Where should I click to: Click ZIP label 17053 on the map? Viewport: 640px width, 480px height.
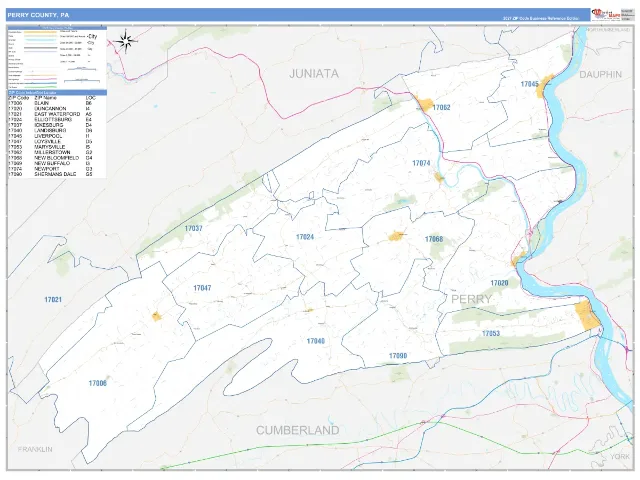click(x=491, y=333)
